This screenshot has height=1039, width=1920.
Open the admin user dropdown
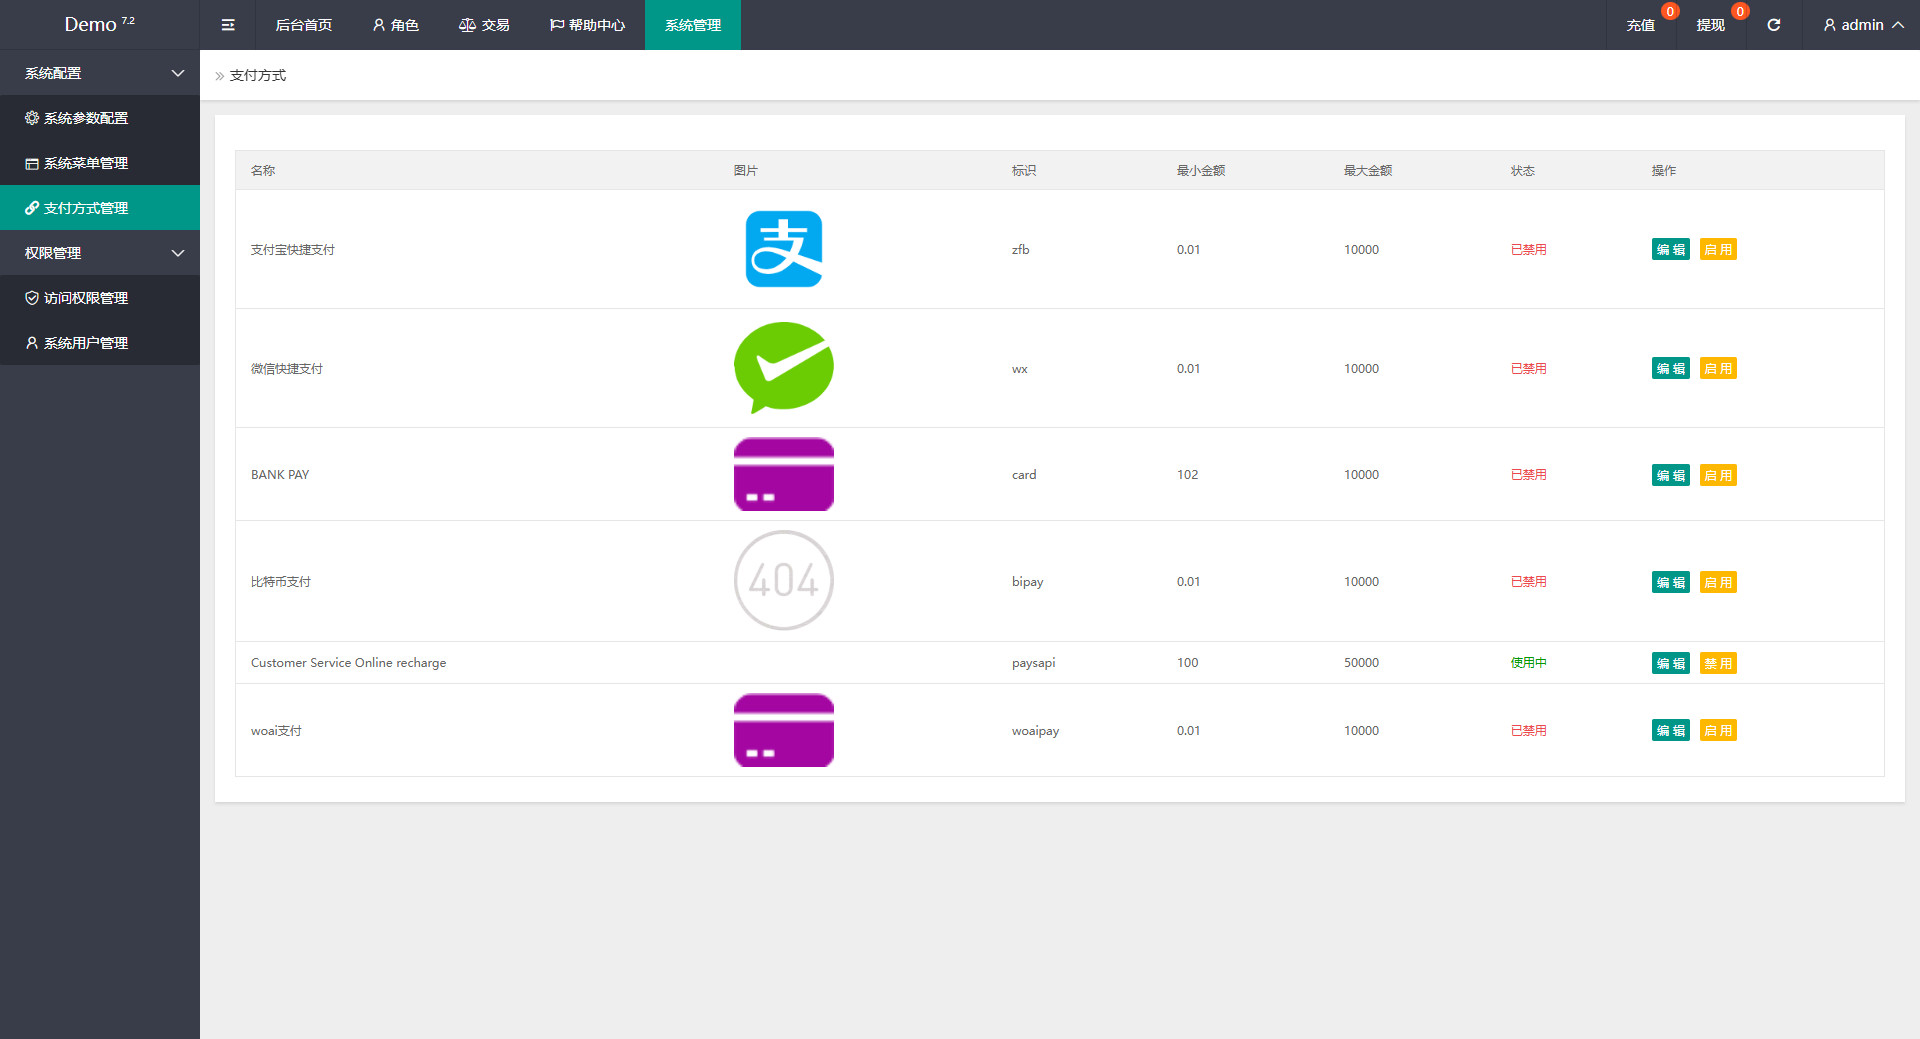tap(1862, 25)
